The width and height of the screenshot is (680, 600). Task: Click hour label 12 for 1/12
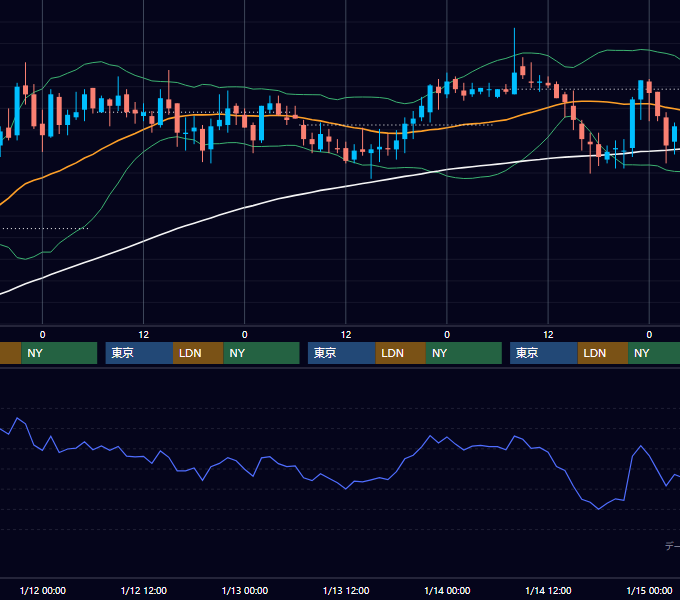144,335
